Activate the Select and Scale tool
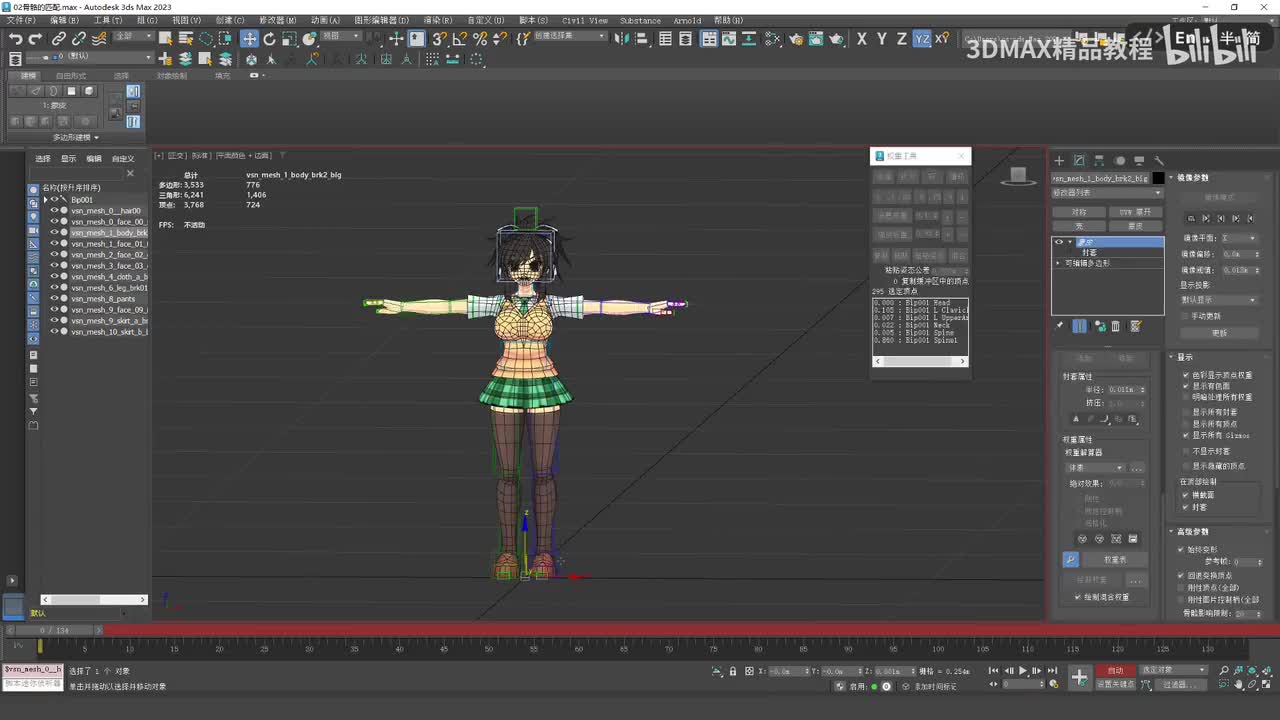 click(x=289, y=39)
